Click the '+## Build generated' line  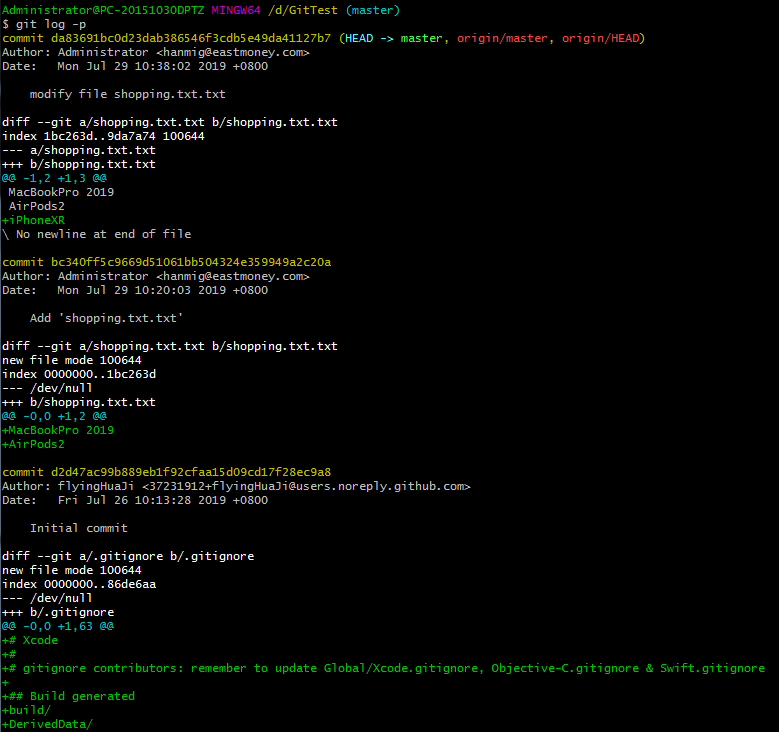coord(68,696)
